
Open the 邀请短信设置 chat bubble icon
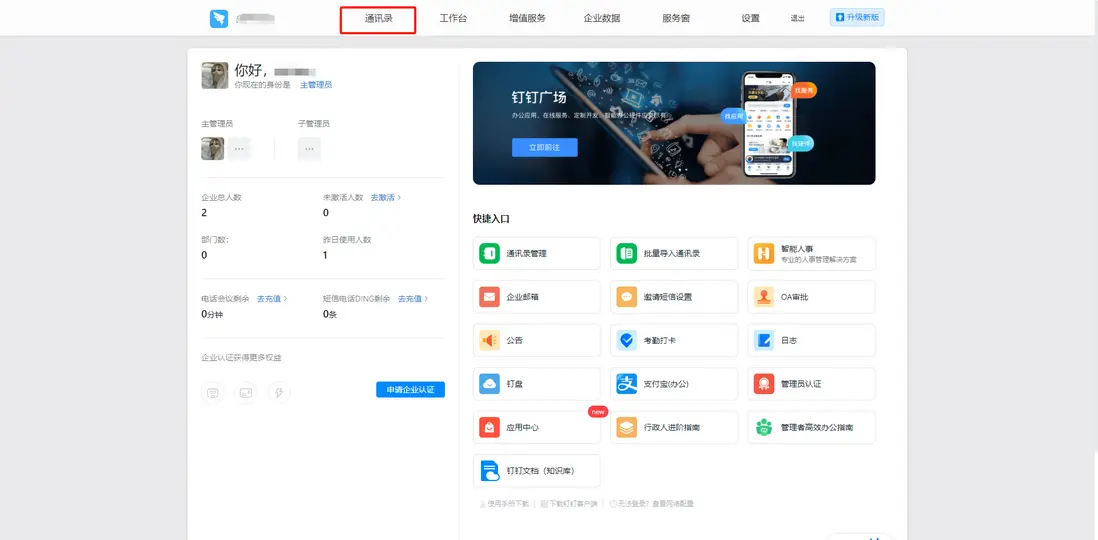click(x=627, y=297)
